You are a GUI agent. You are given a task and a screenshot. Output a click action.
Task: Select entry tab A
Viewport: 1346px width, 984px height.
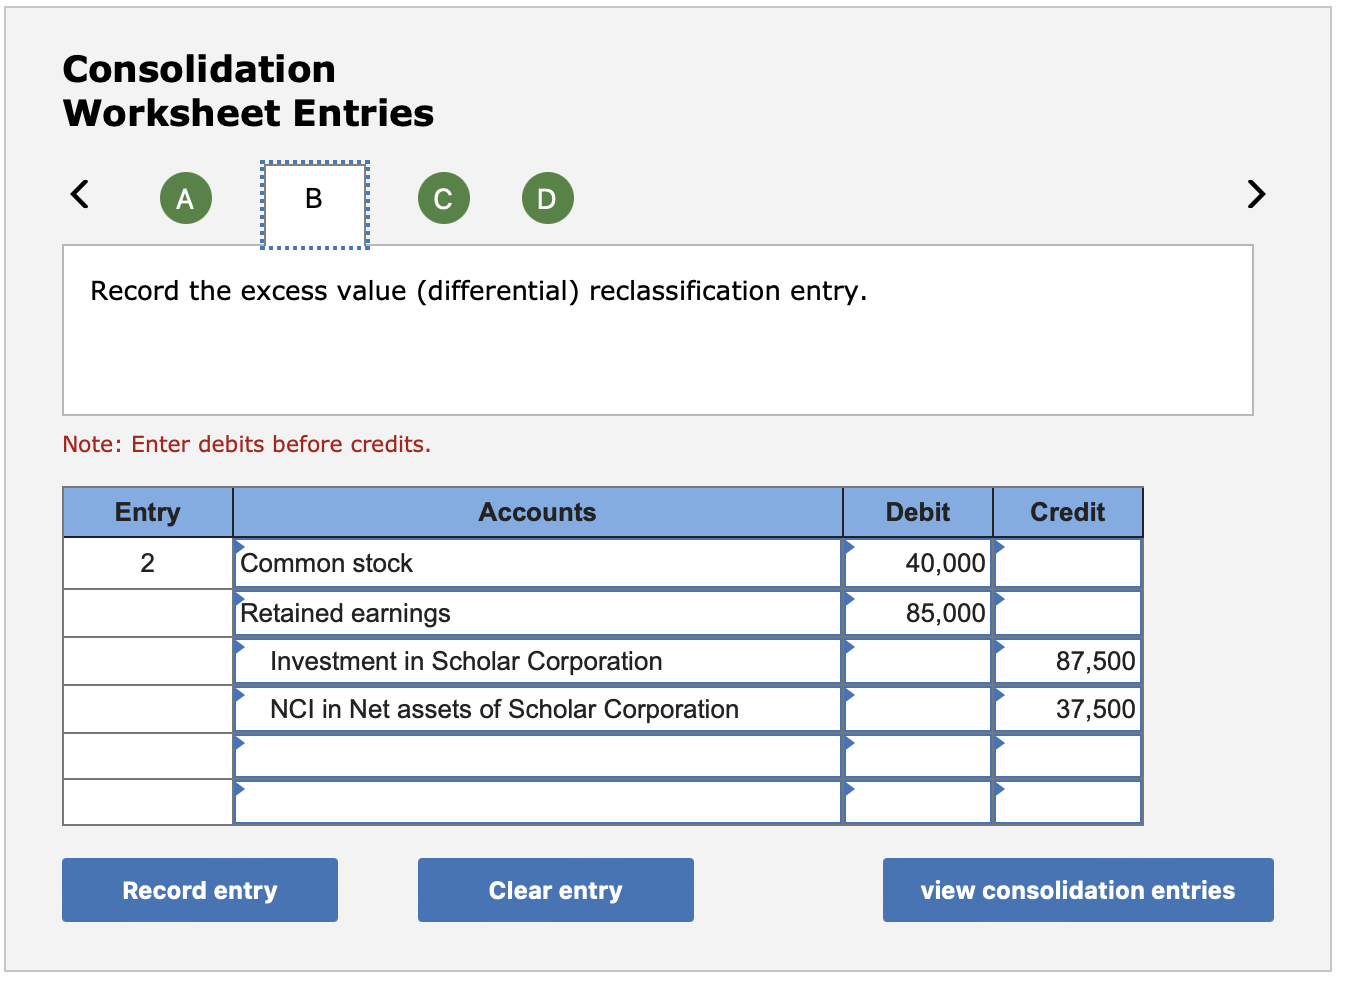[185, 197]
